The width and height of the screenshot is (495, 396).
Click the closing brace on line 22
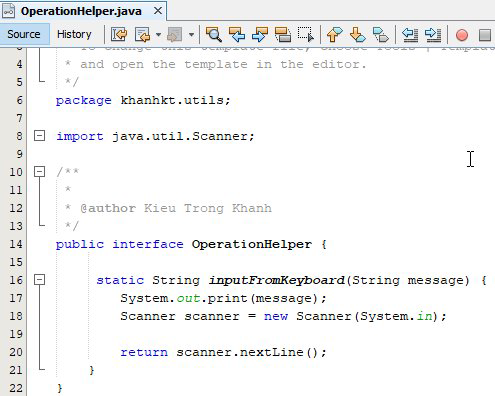(60, 388)
